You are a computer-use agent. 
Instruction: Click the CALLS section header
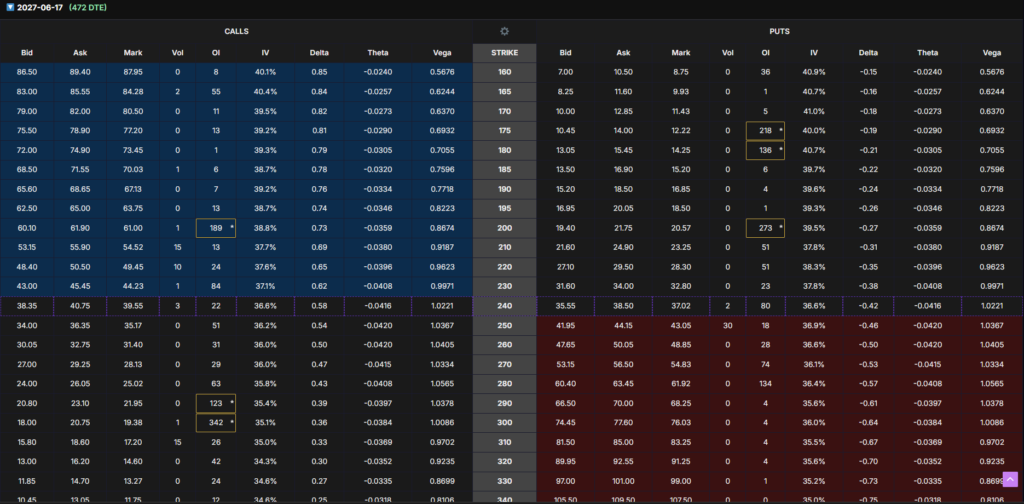pos(236,32)
